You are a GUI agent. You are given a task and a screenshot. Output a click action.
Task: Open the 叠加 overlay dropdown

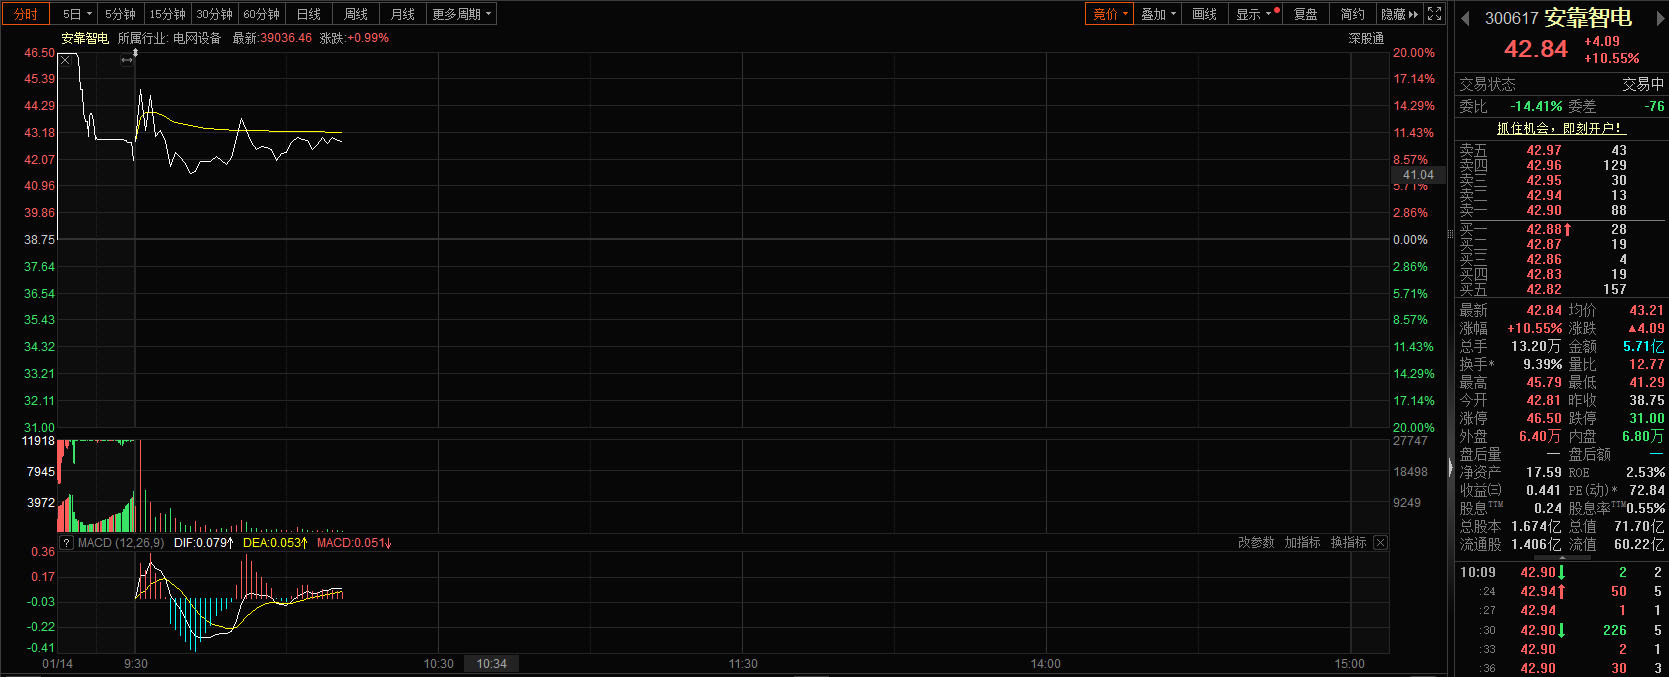tap(1158, 14)
